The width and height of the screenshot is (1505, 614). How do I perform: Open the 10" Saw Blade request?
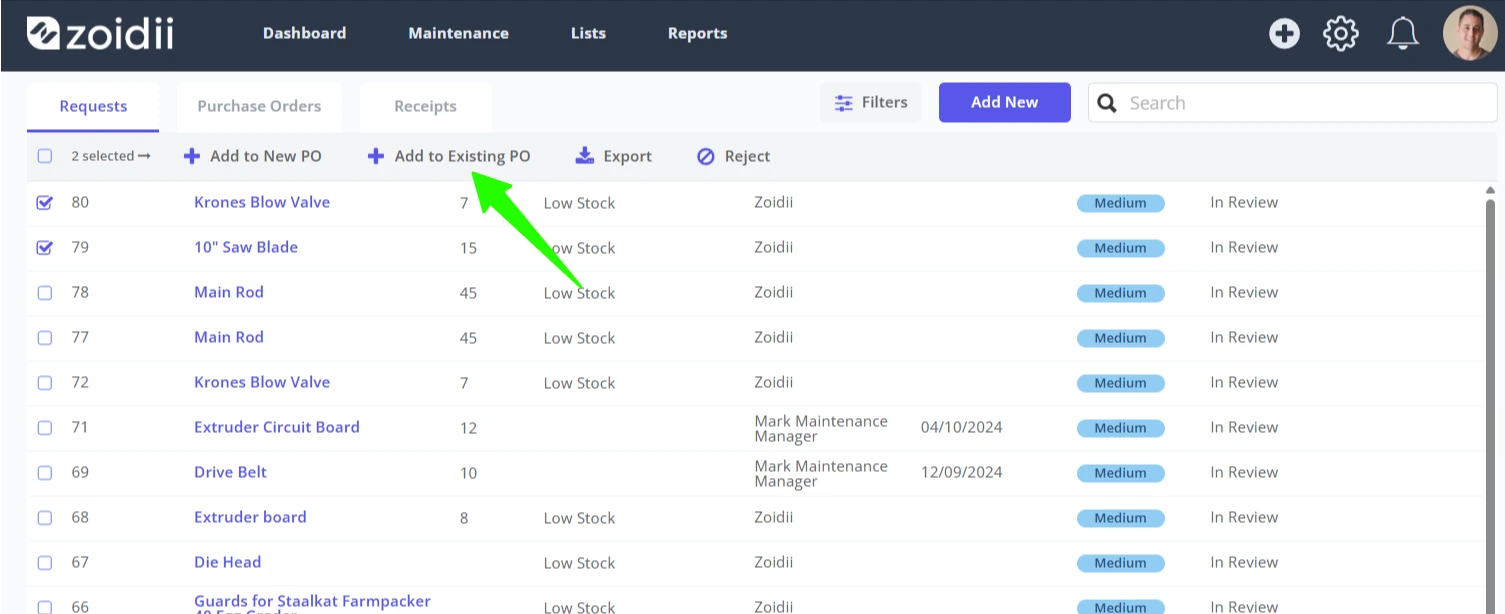246,247
